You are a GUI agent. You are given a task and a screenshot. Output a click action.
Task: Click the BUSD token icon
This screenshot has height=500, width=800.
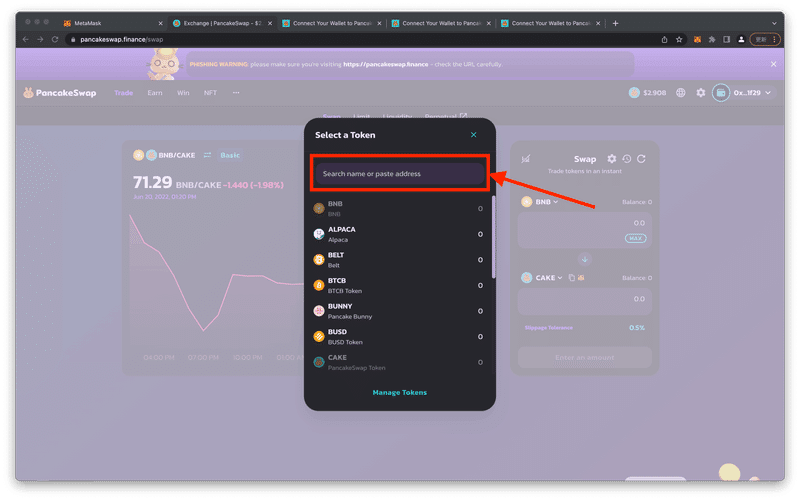tap(319, 336)
